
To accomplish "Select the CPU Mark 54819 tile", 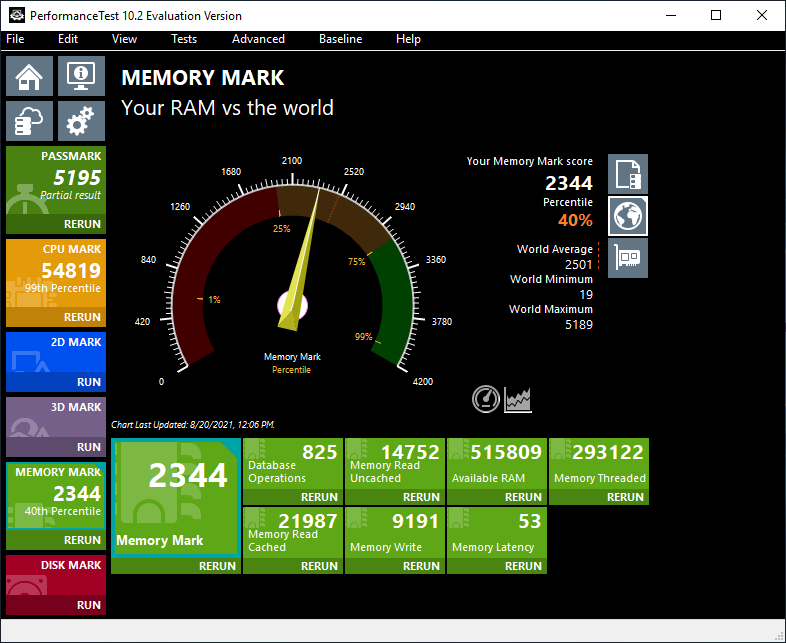I will click(x=56, y=274).
